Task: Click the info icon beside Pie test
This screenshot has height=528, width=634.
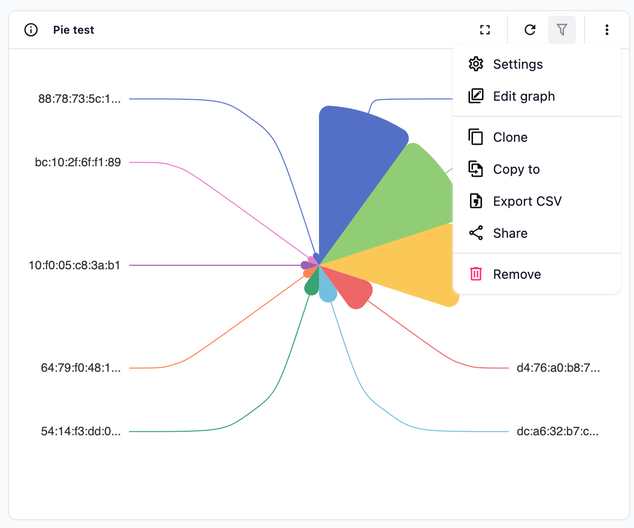Action: [x=30, y=30]
